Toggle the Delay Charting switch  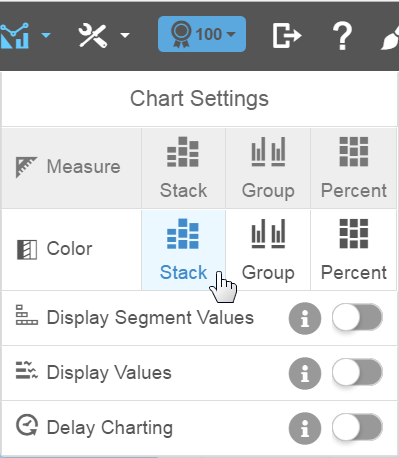[x=357, y=427]
